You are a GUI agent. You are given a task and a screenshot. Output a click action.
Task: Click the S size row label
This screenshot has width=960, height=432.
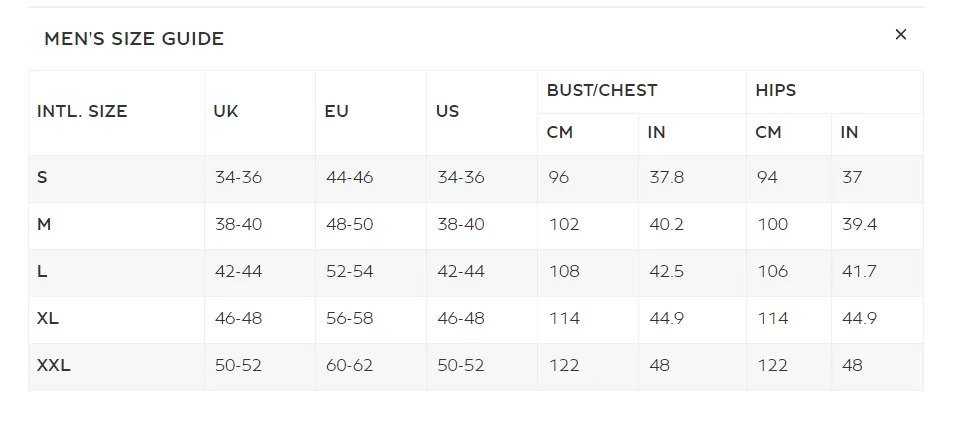click(x=42, y=177)
